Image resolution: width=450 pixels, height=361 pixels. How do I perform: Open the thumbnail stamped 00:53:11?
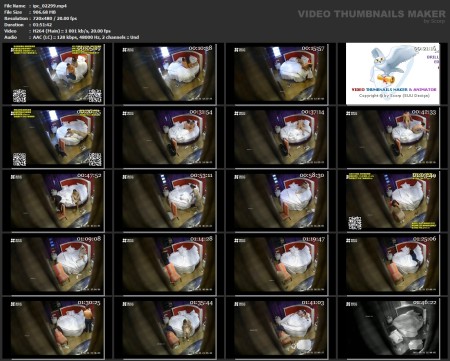(169, 201)
